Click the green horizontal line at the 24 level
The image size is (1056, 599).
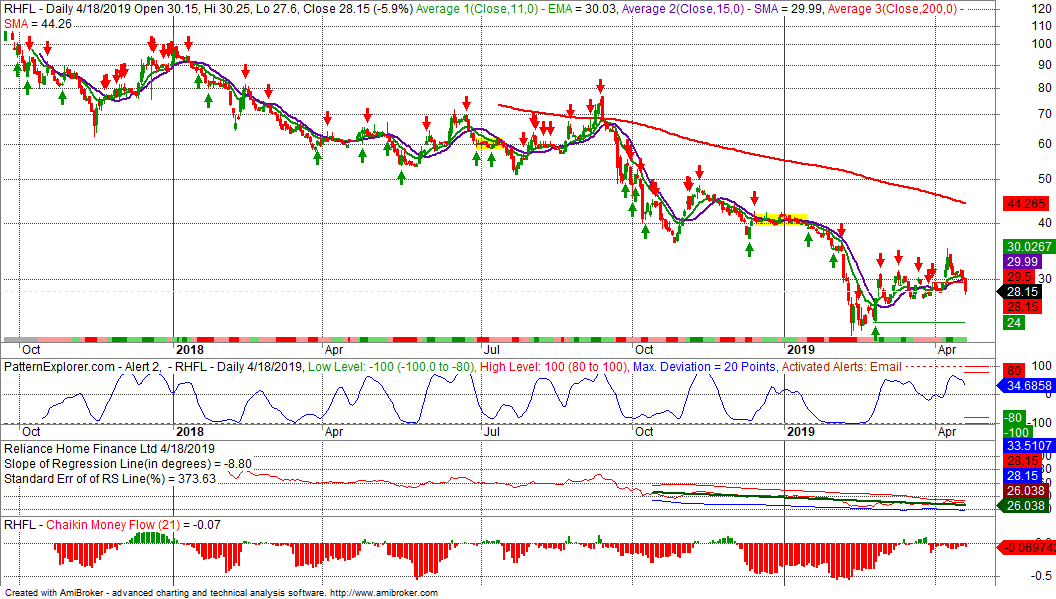[920, 322]
